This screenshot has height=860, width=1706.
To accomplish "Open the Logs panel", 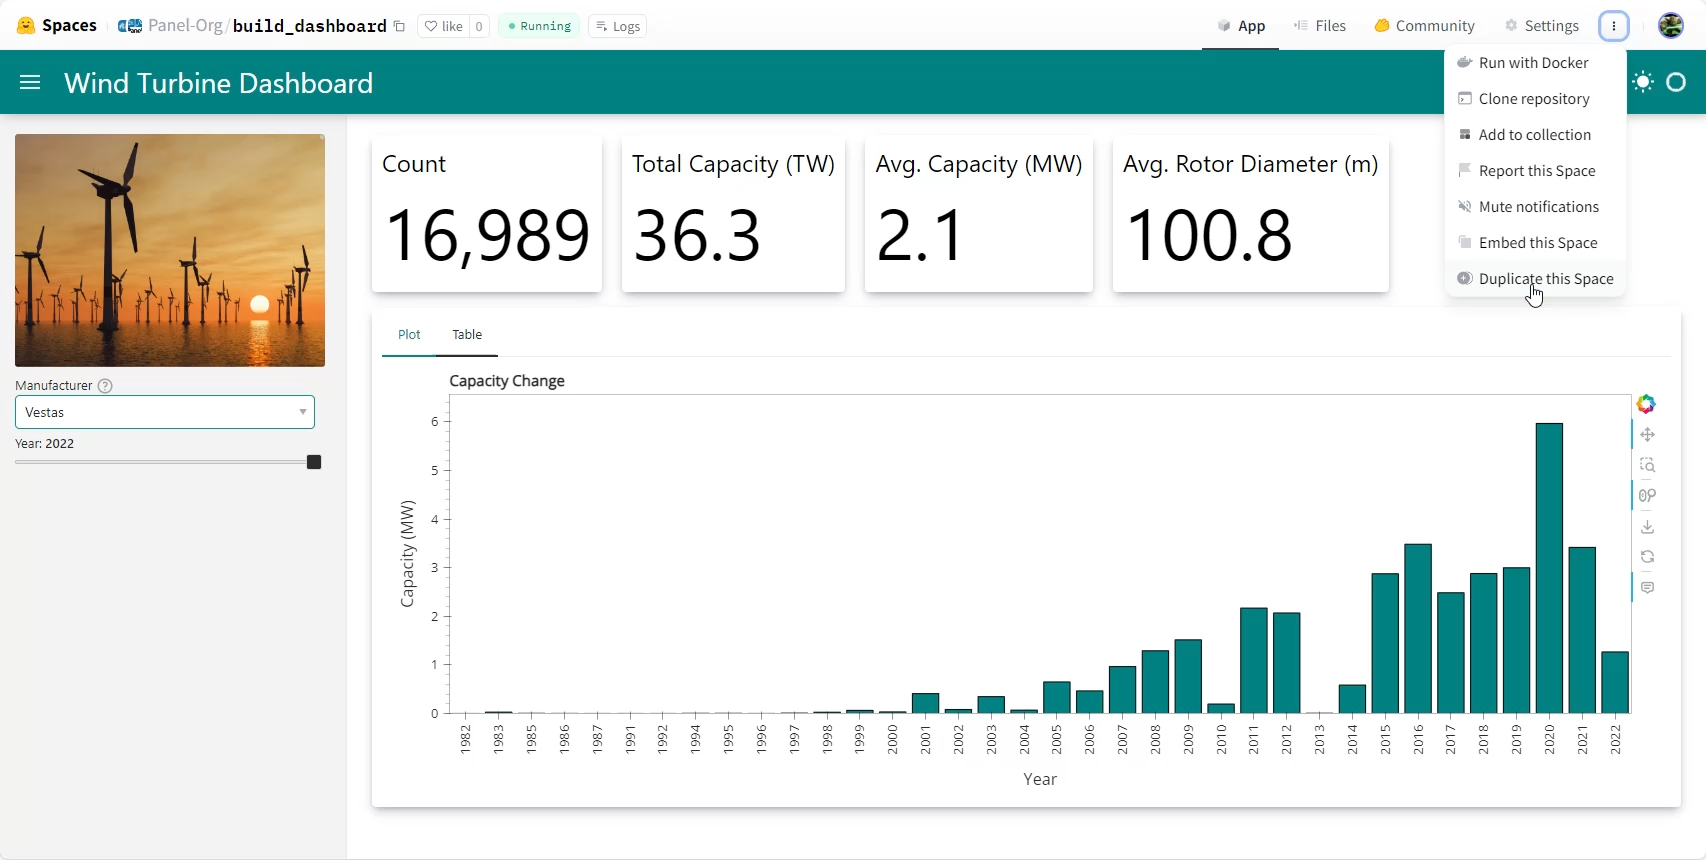I will [x=618, y=26].
